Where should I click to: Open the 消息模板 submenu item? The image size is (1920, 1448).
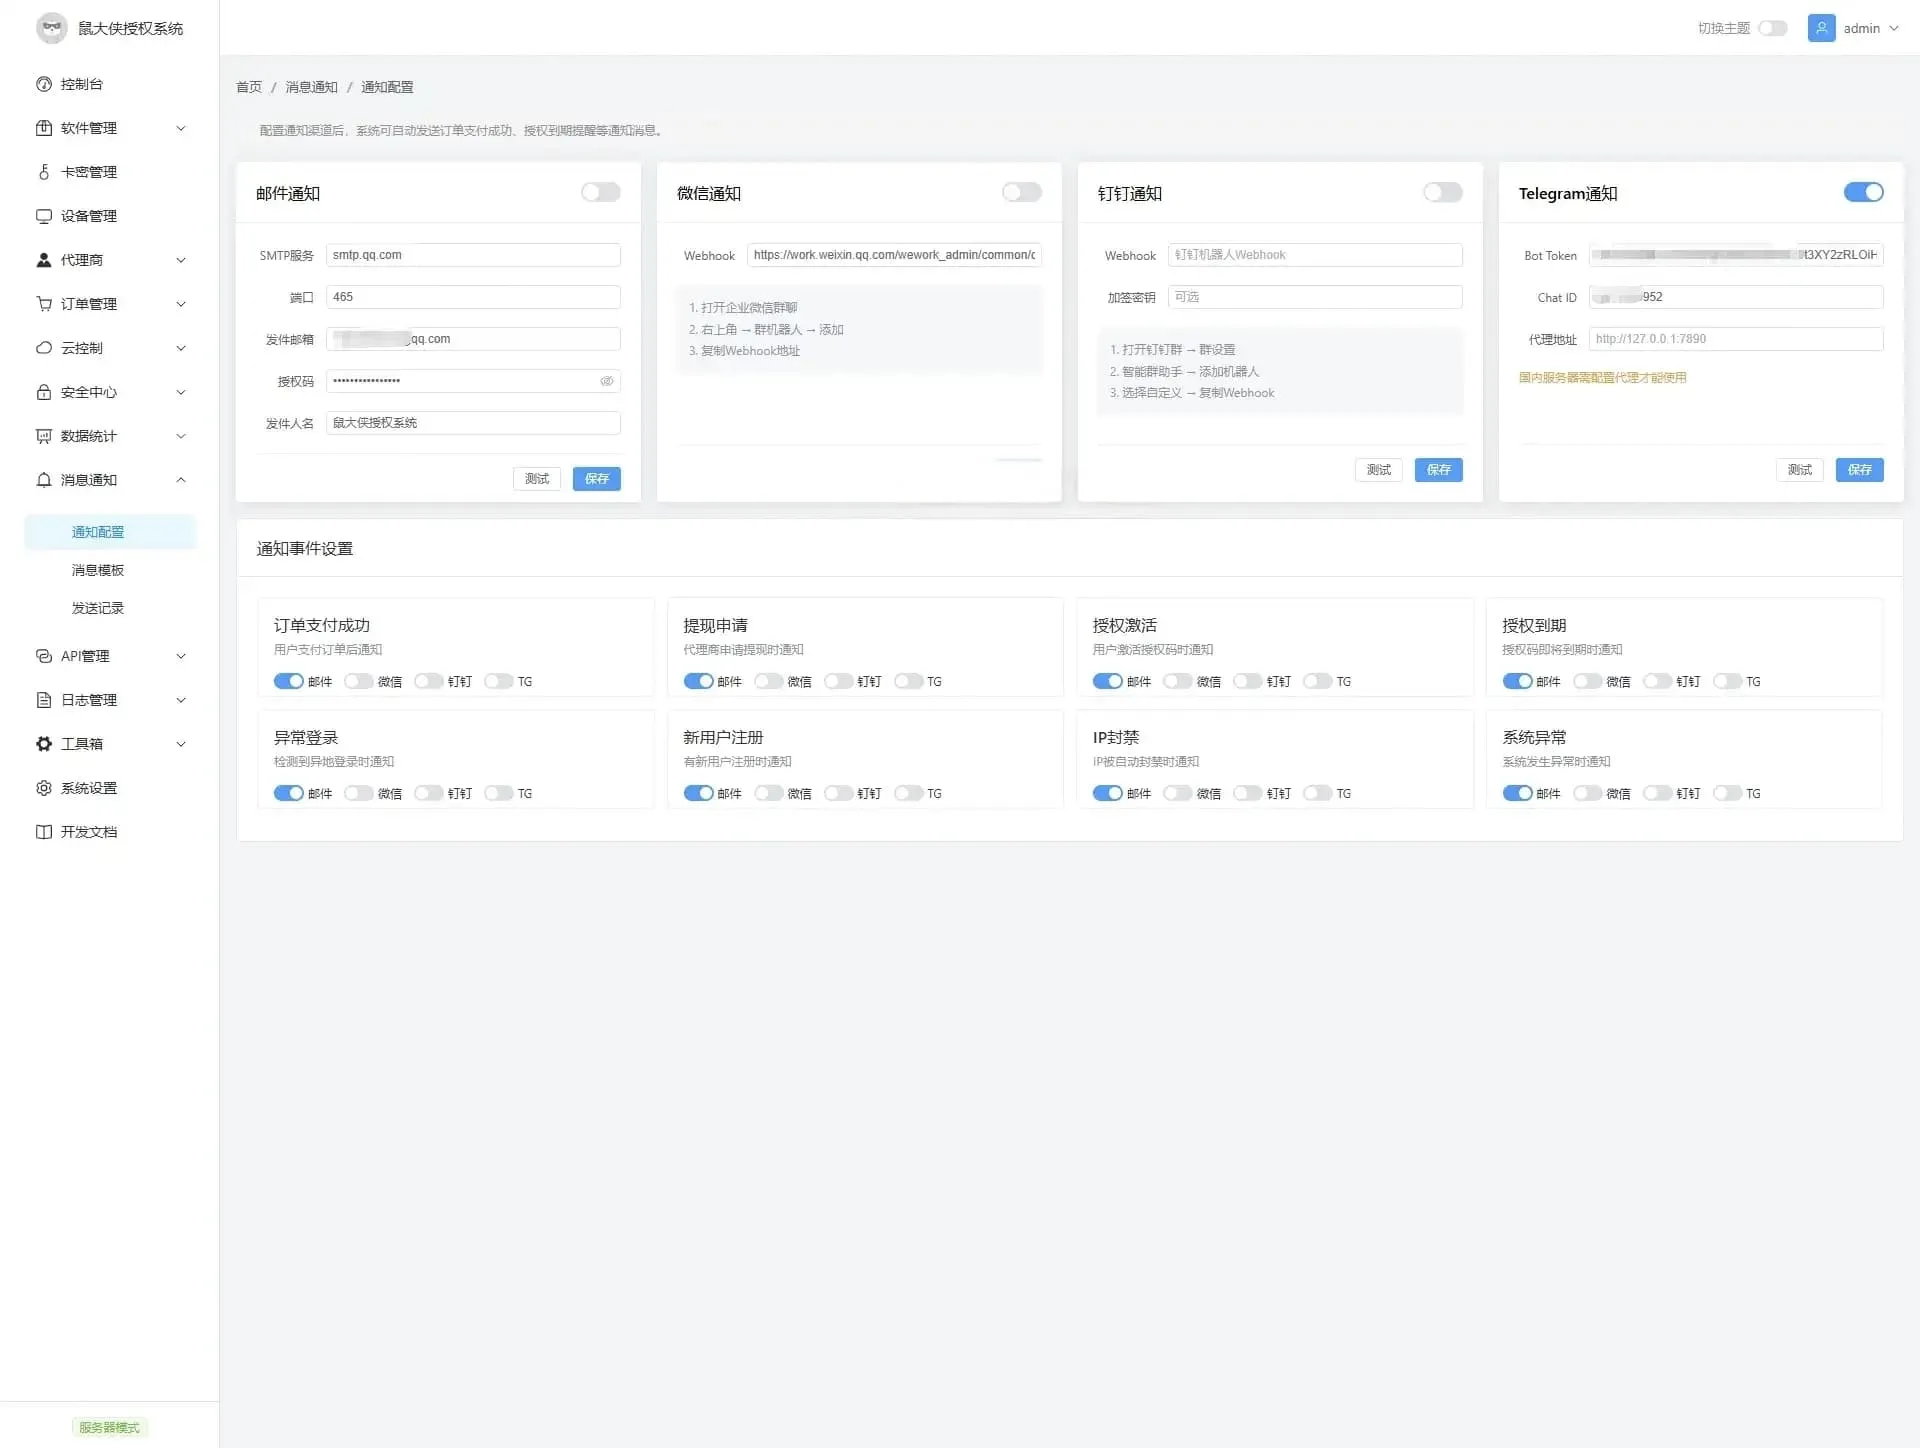tap(98, 570)
